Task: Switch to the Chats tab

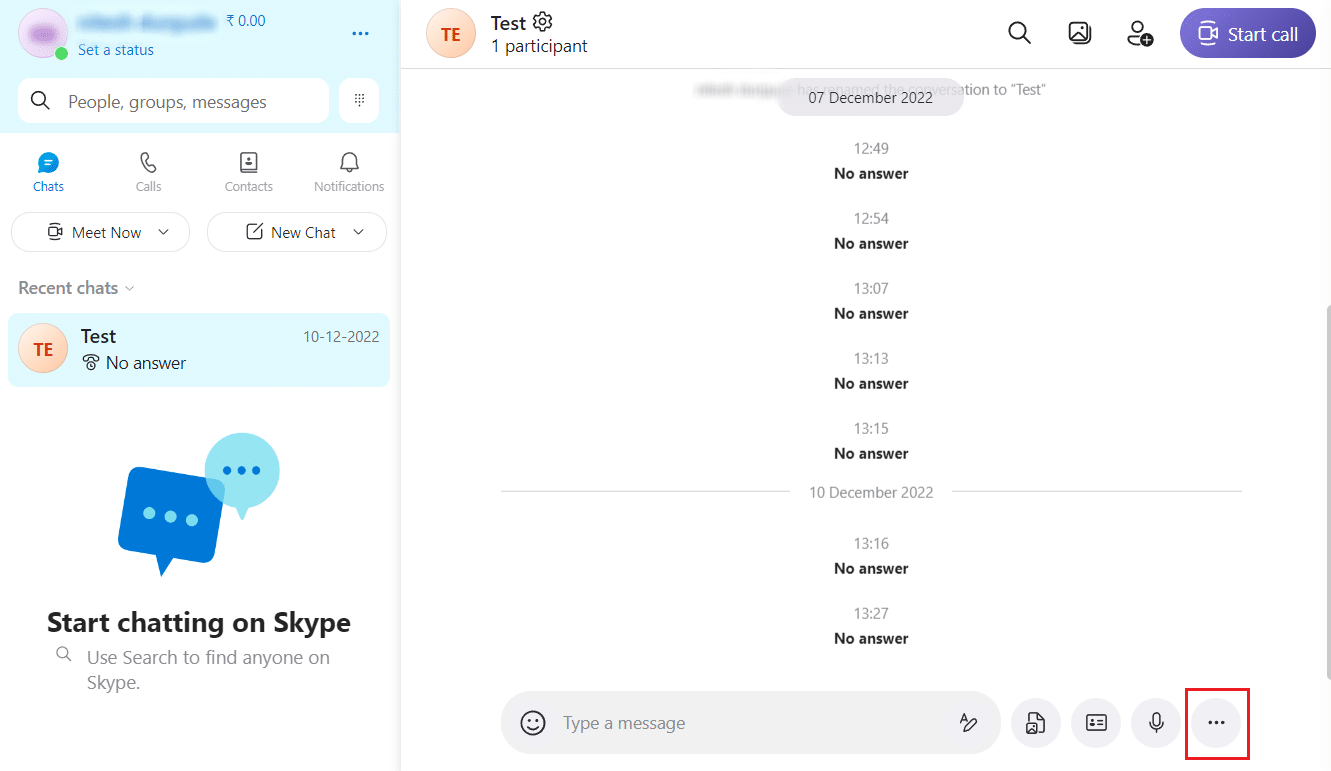Action: [48, 172]
